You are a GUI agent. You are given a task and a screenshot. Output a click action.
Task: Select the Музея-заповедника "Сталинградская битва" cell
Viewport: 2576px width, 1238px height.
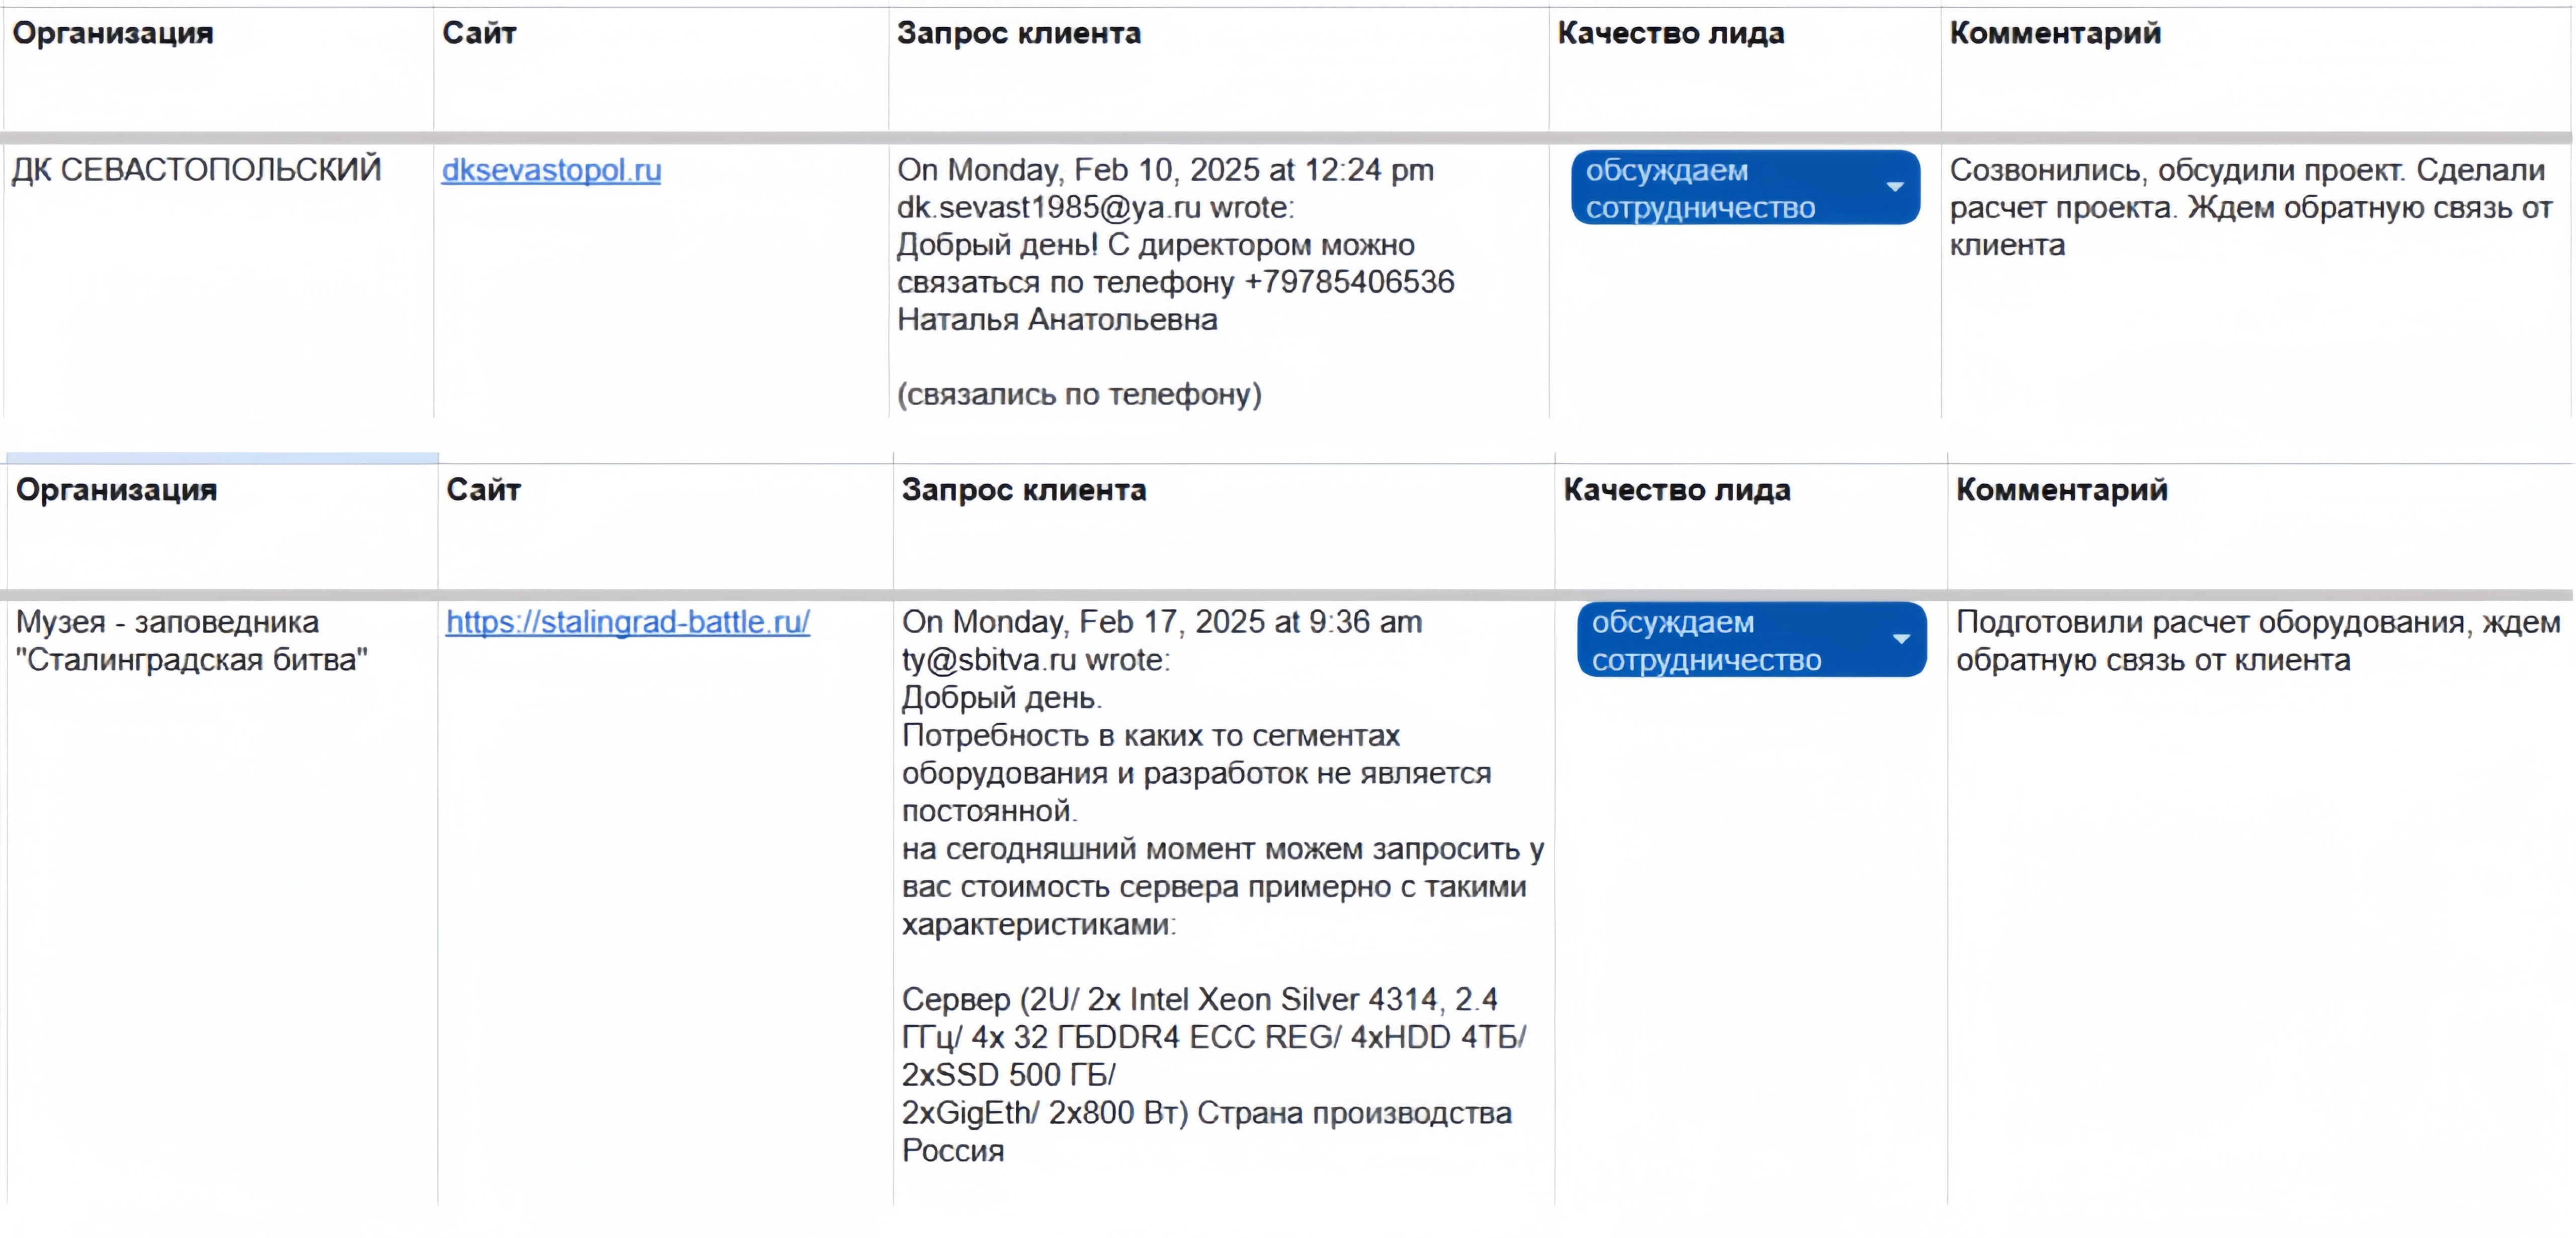[x=192, y=641]
